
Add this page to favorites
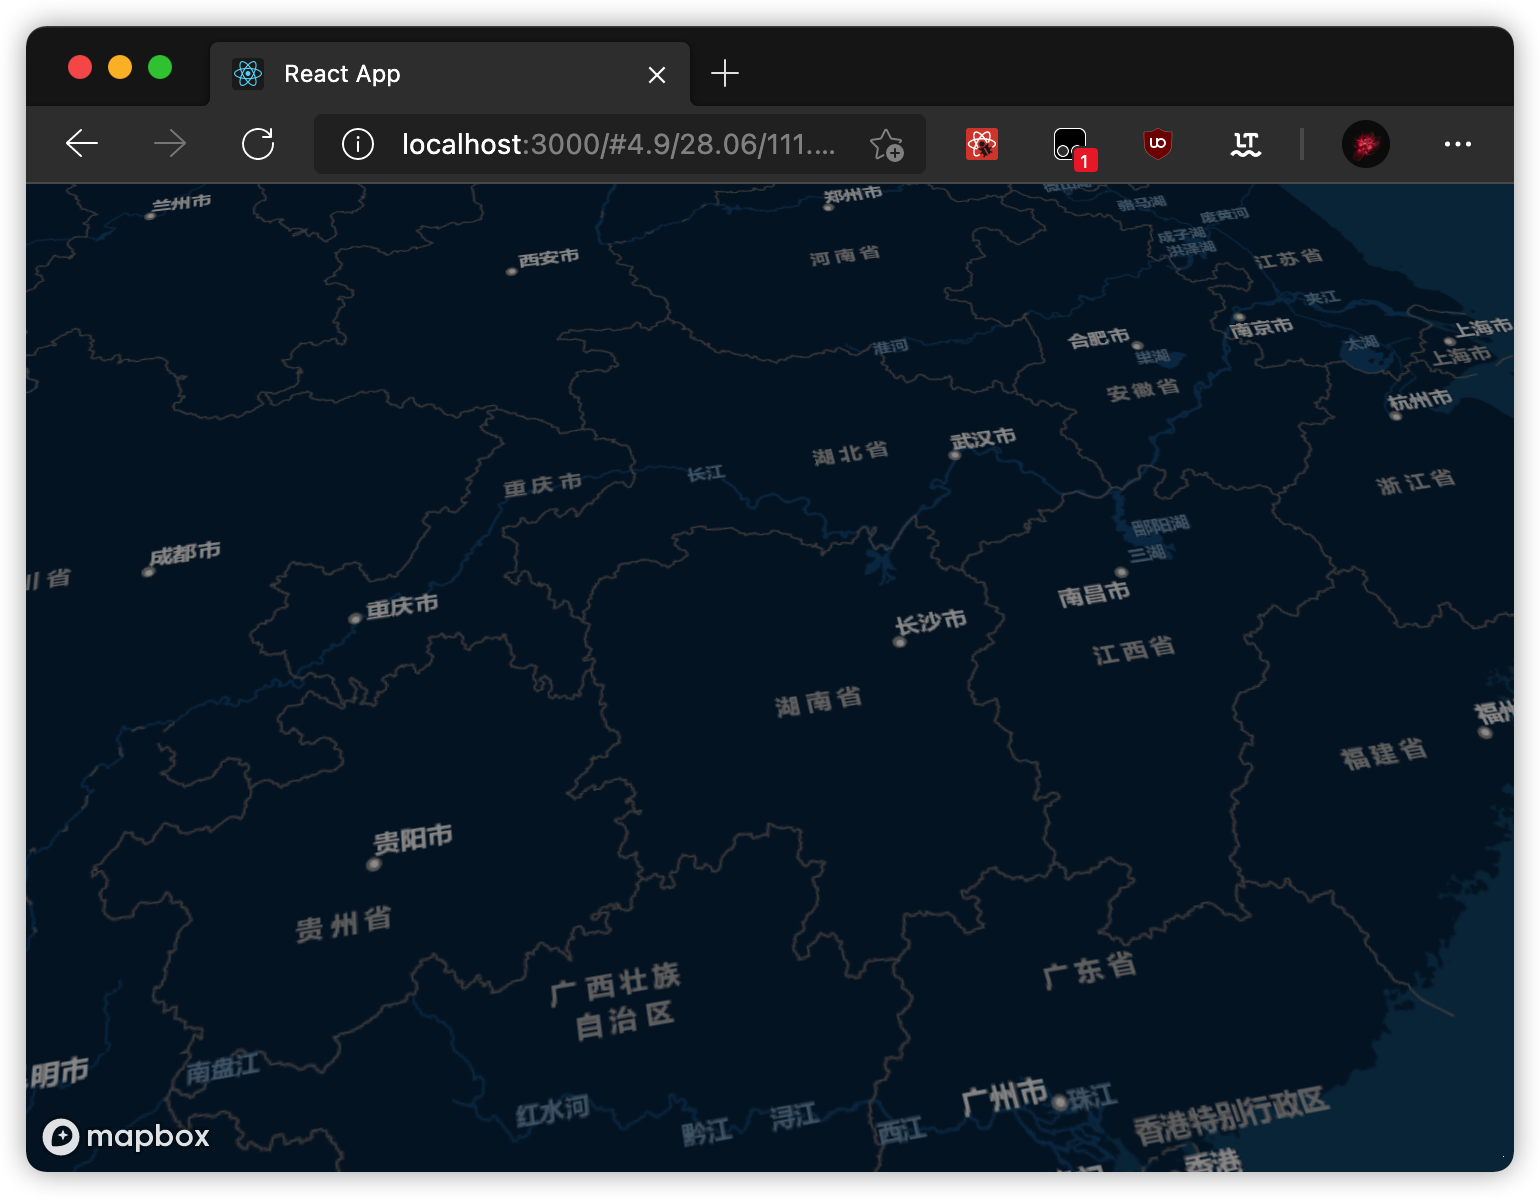click(x=886, y=144)
